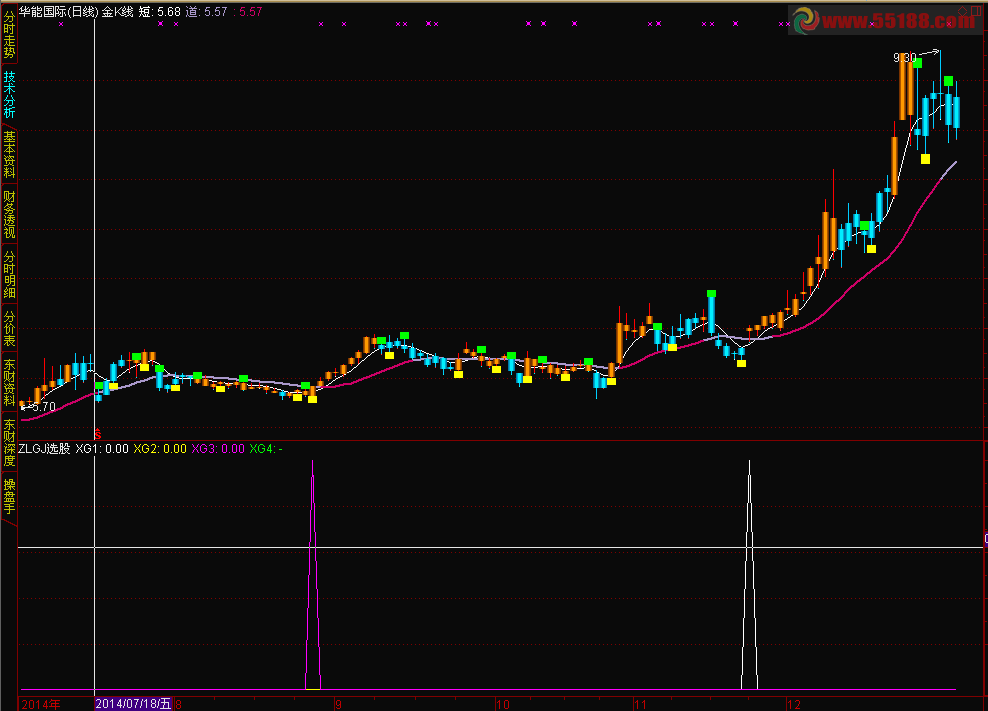Click the 道: 5.57 value label
The image size is (988, 711).
[207, 11]
